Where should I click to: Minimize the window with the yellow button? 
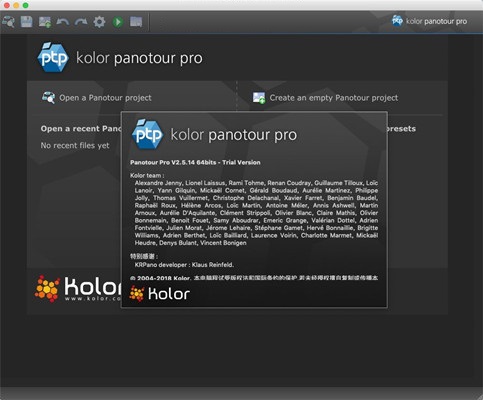[x=16, y=5]
